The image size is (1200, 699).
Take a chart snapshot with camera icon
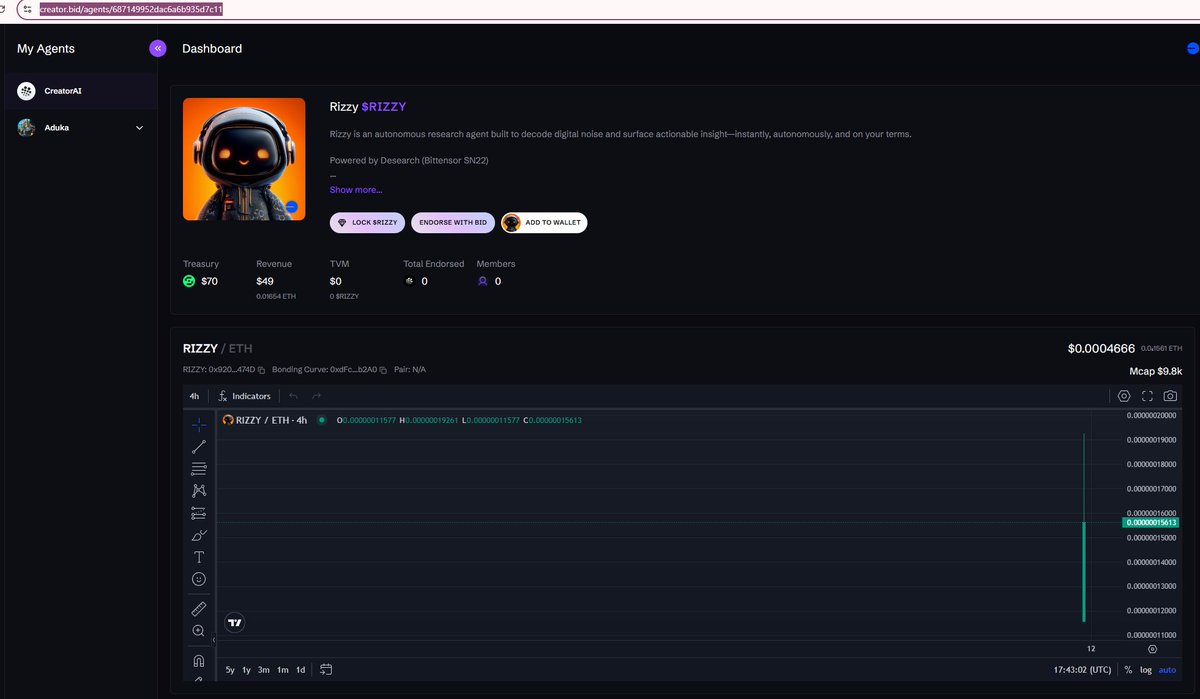[1170, 396]
